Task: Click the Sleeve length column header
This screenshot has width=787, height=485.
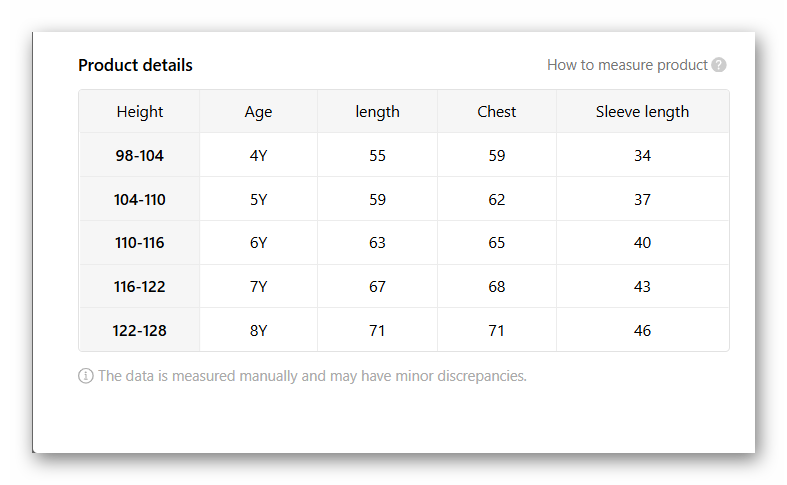Action: click(x=642, y=112)
